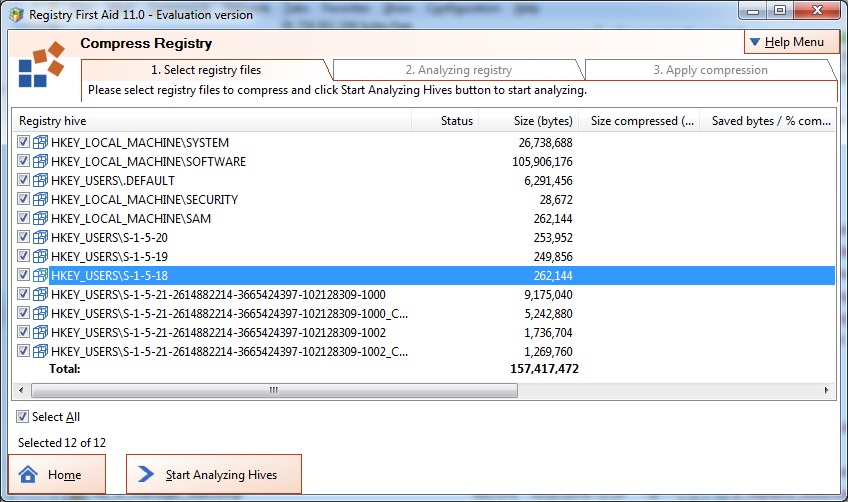Viewport: 848px width, 502px height.
Task: Uncheck the checkbox for row ending 1000_C...
Action: [23, 313]
